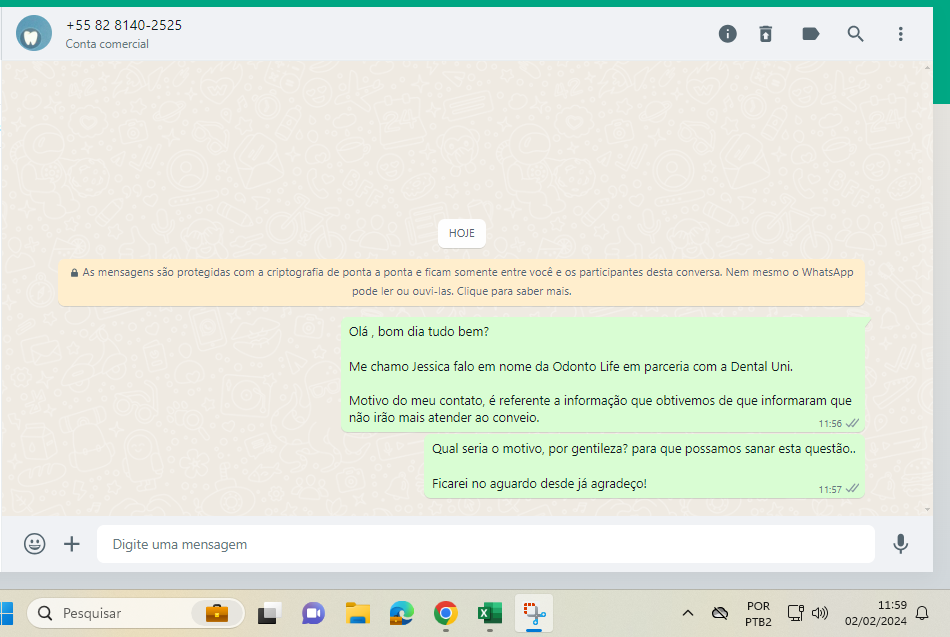Switch to Excel on the taskbar
The image size is (950, 637).
click(x=490, y=613)
